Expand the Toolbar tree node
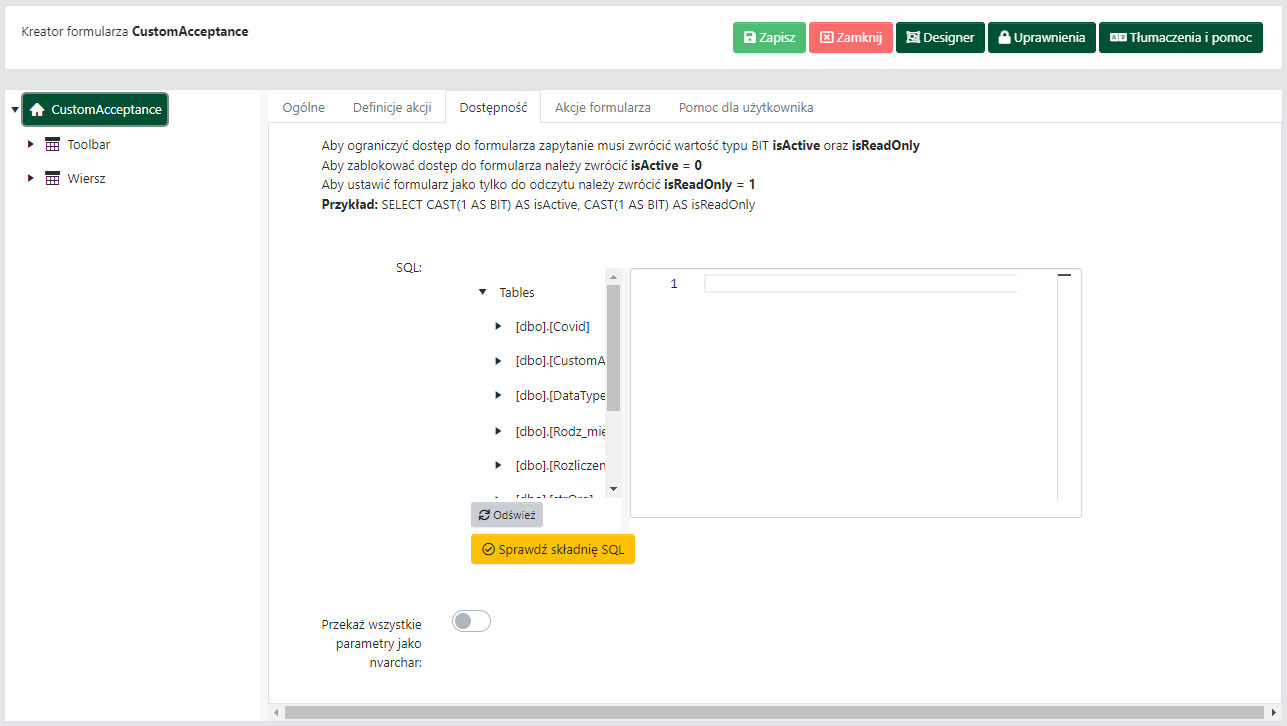Viewport: 1287px width, 726px height. tap(31, 145)
